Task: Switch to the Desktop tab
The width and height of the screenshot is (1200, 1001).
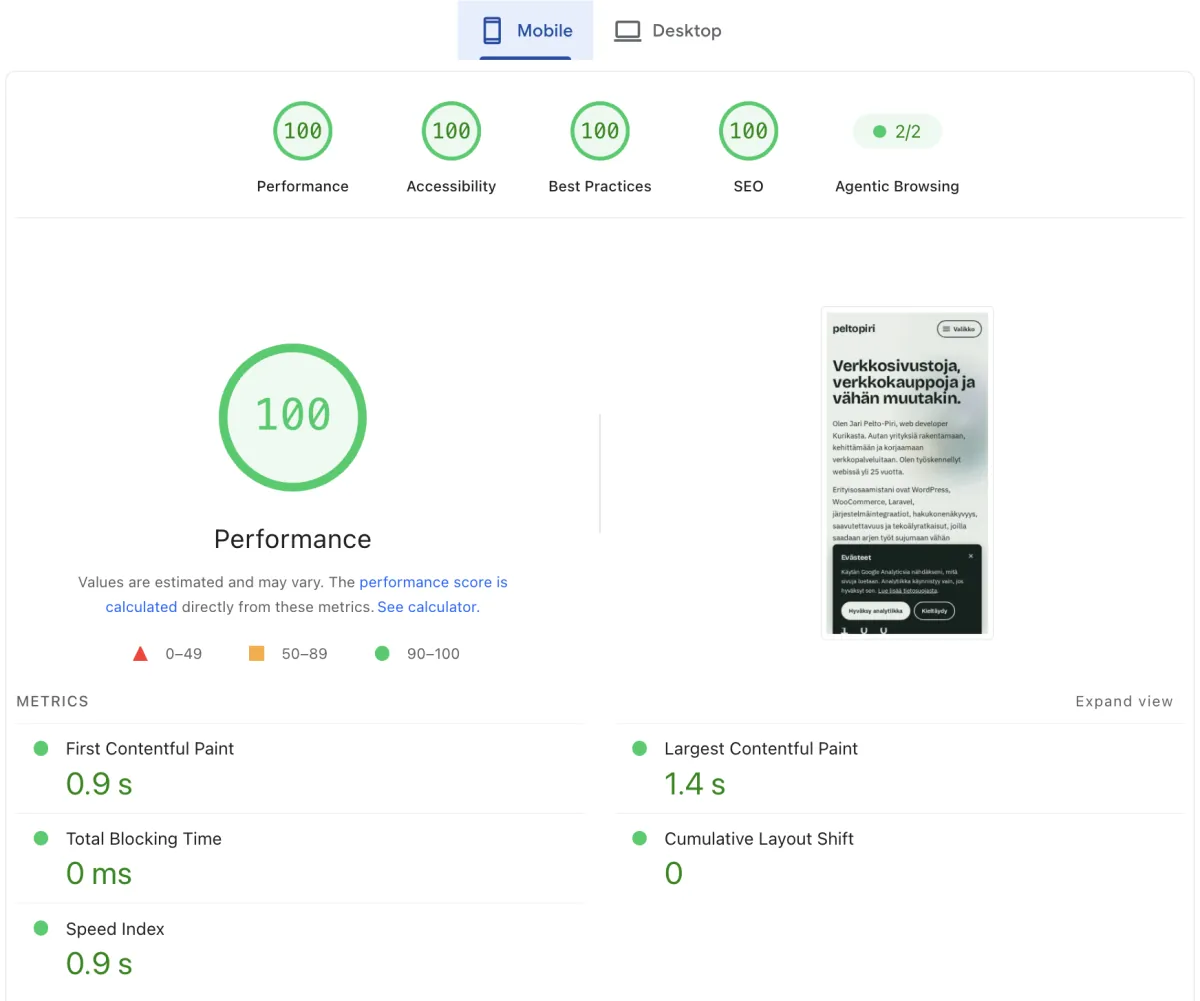Action: click(x=667, y=30)
